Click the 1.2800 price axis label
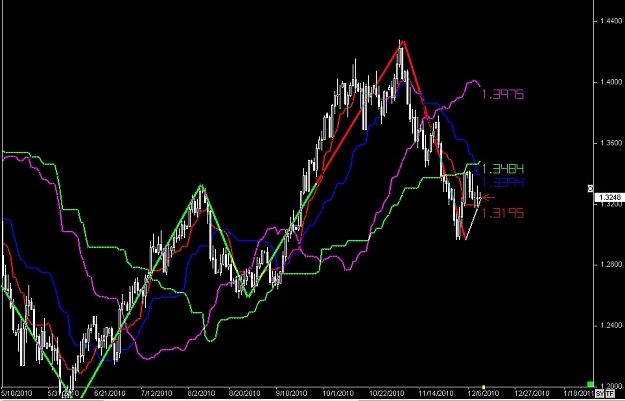Viewport: 625px width, 401px height. click(x=613, y=264)
